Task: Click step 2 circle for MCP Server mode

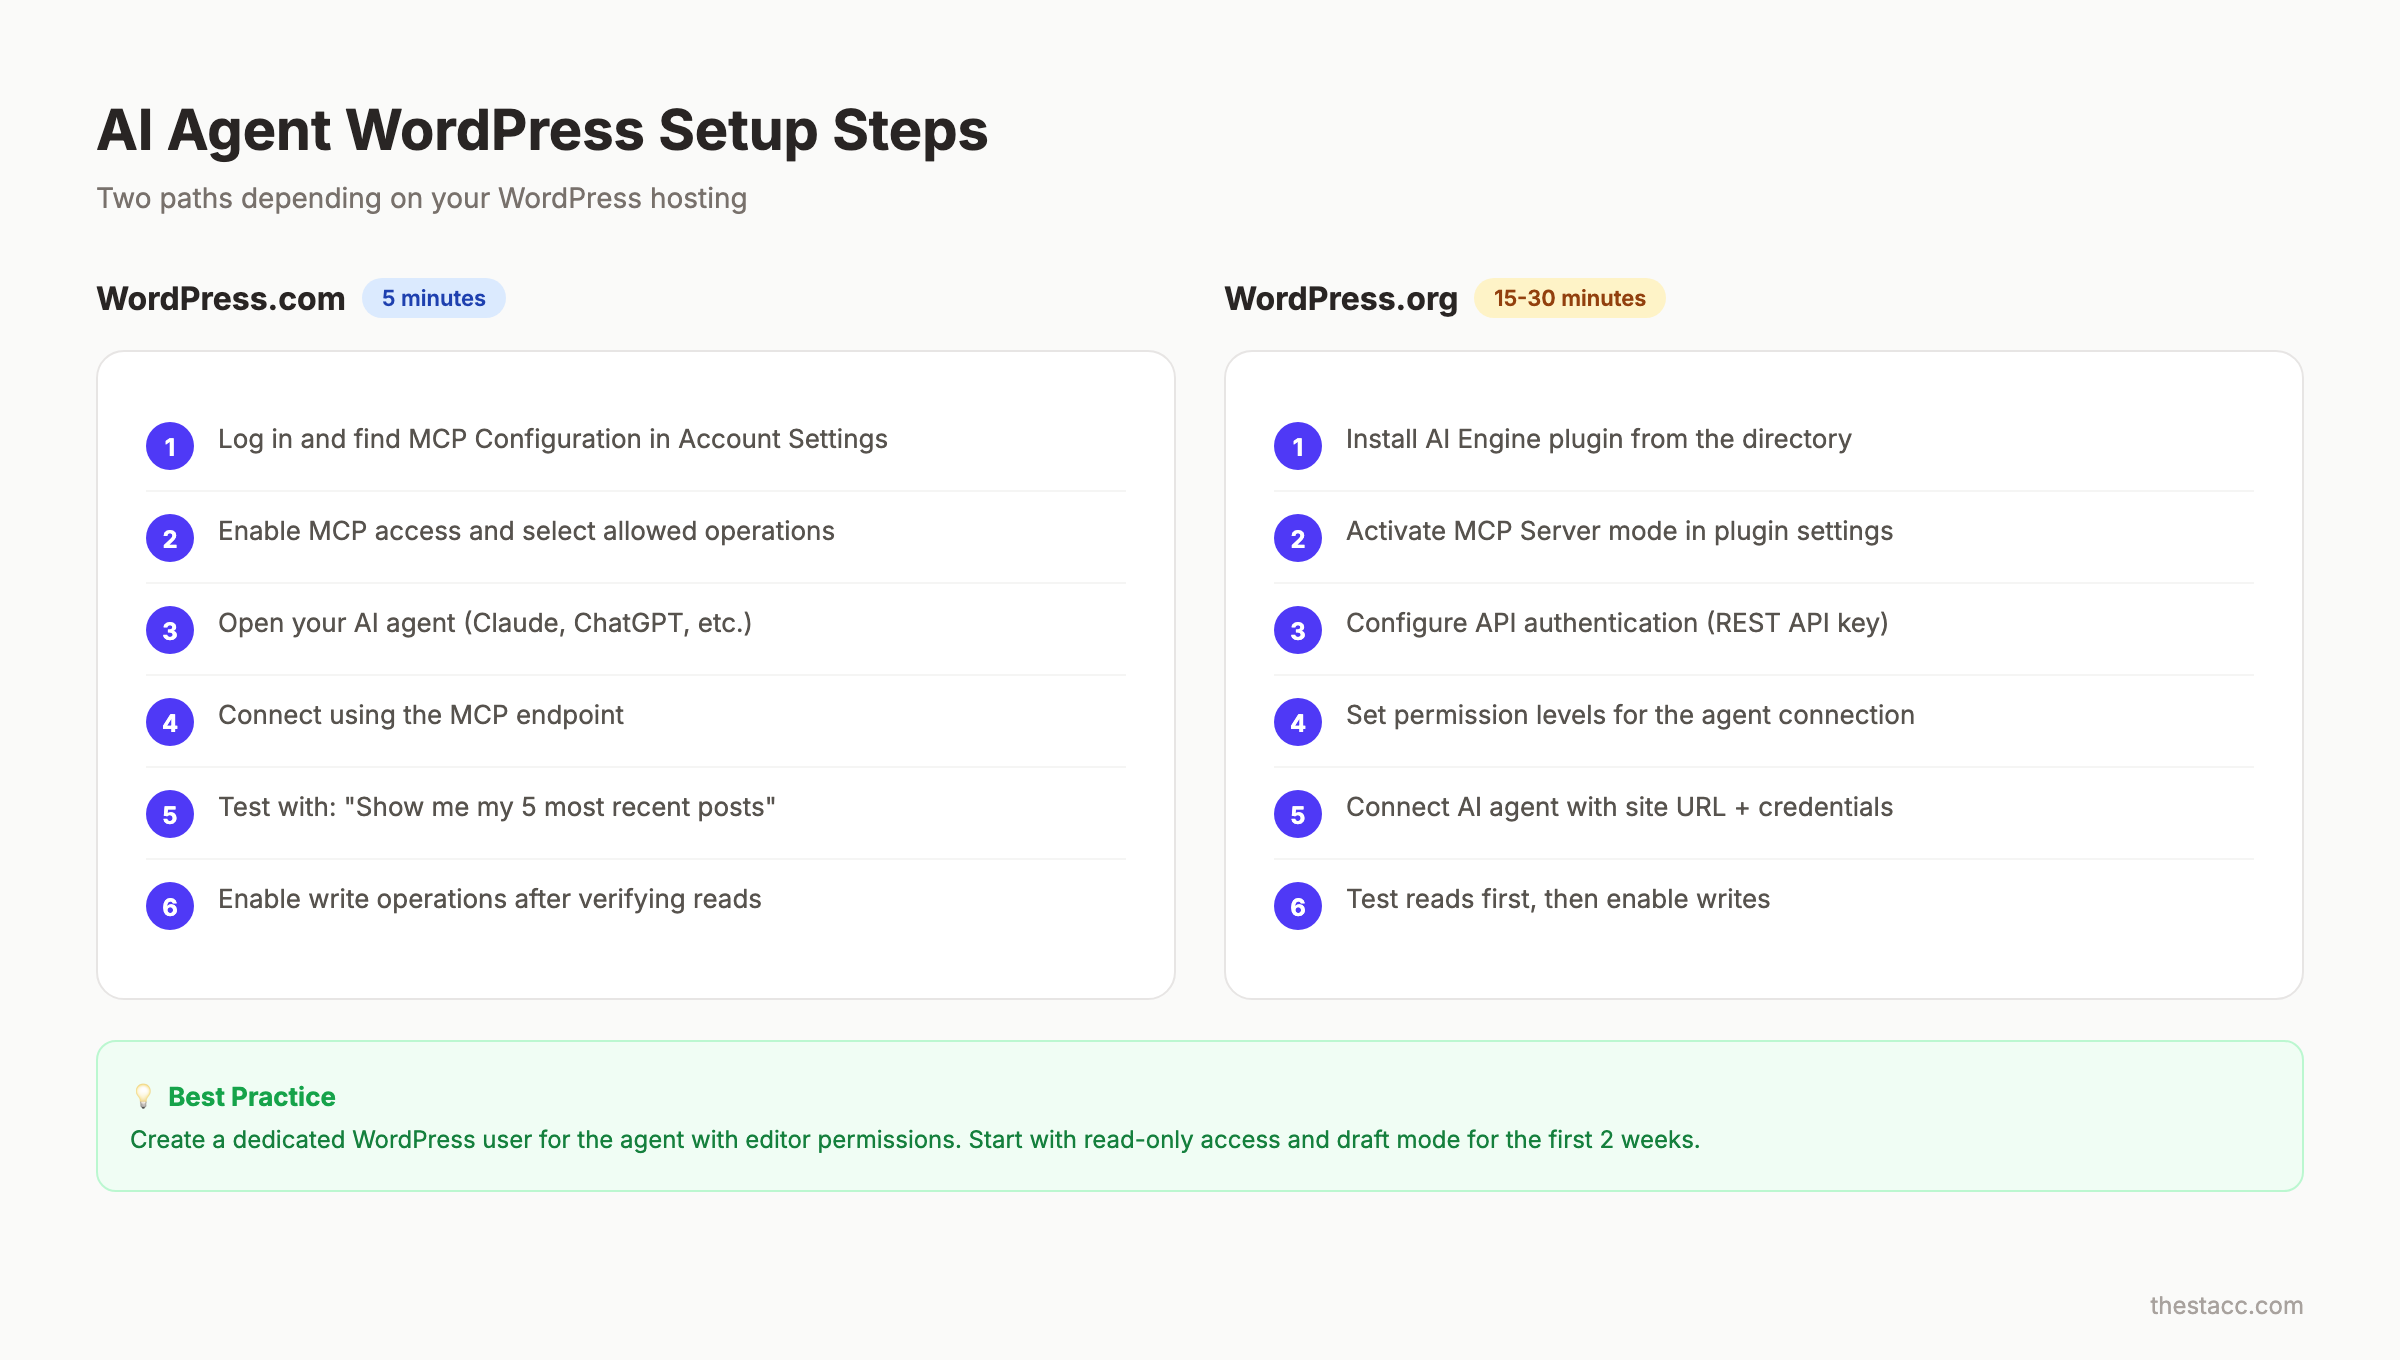Action: [1297, 538]
